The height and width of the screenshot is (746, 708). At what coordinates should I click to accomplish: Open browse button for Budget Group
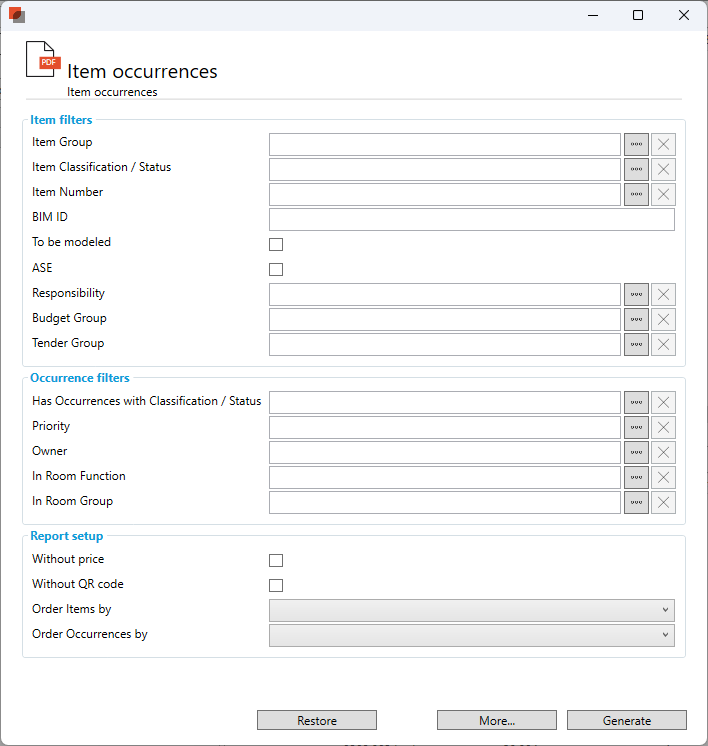[x=636, y=319]
